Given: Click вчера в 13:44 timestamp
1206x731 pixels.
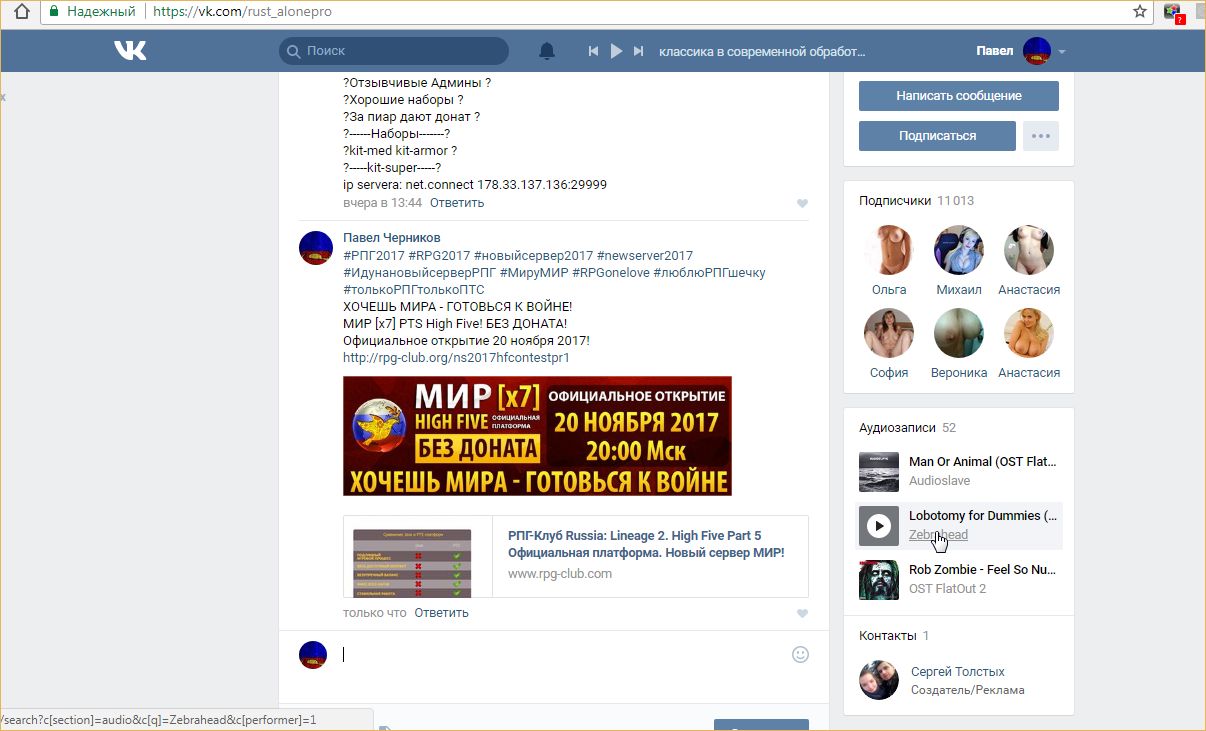Looking at the screenshot, I should [383, 203].
